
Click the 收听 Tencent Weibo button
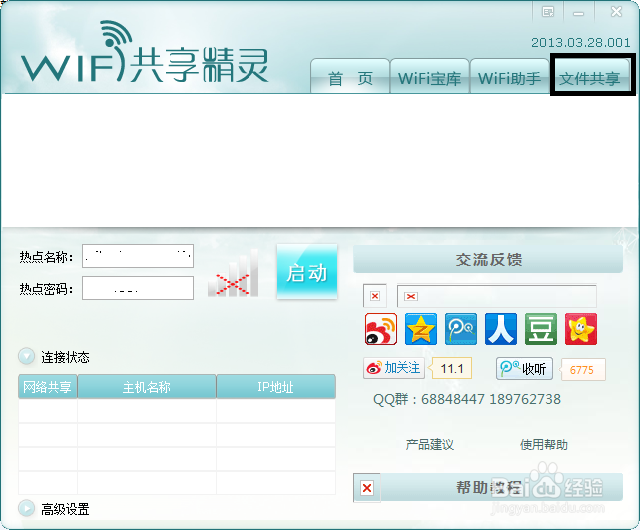coord(524,369)
